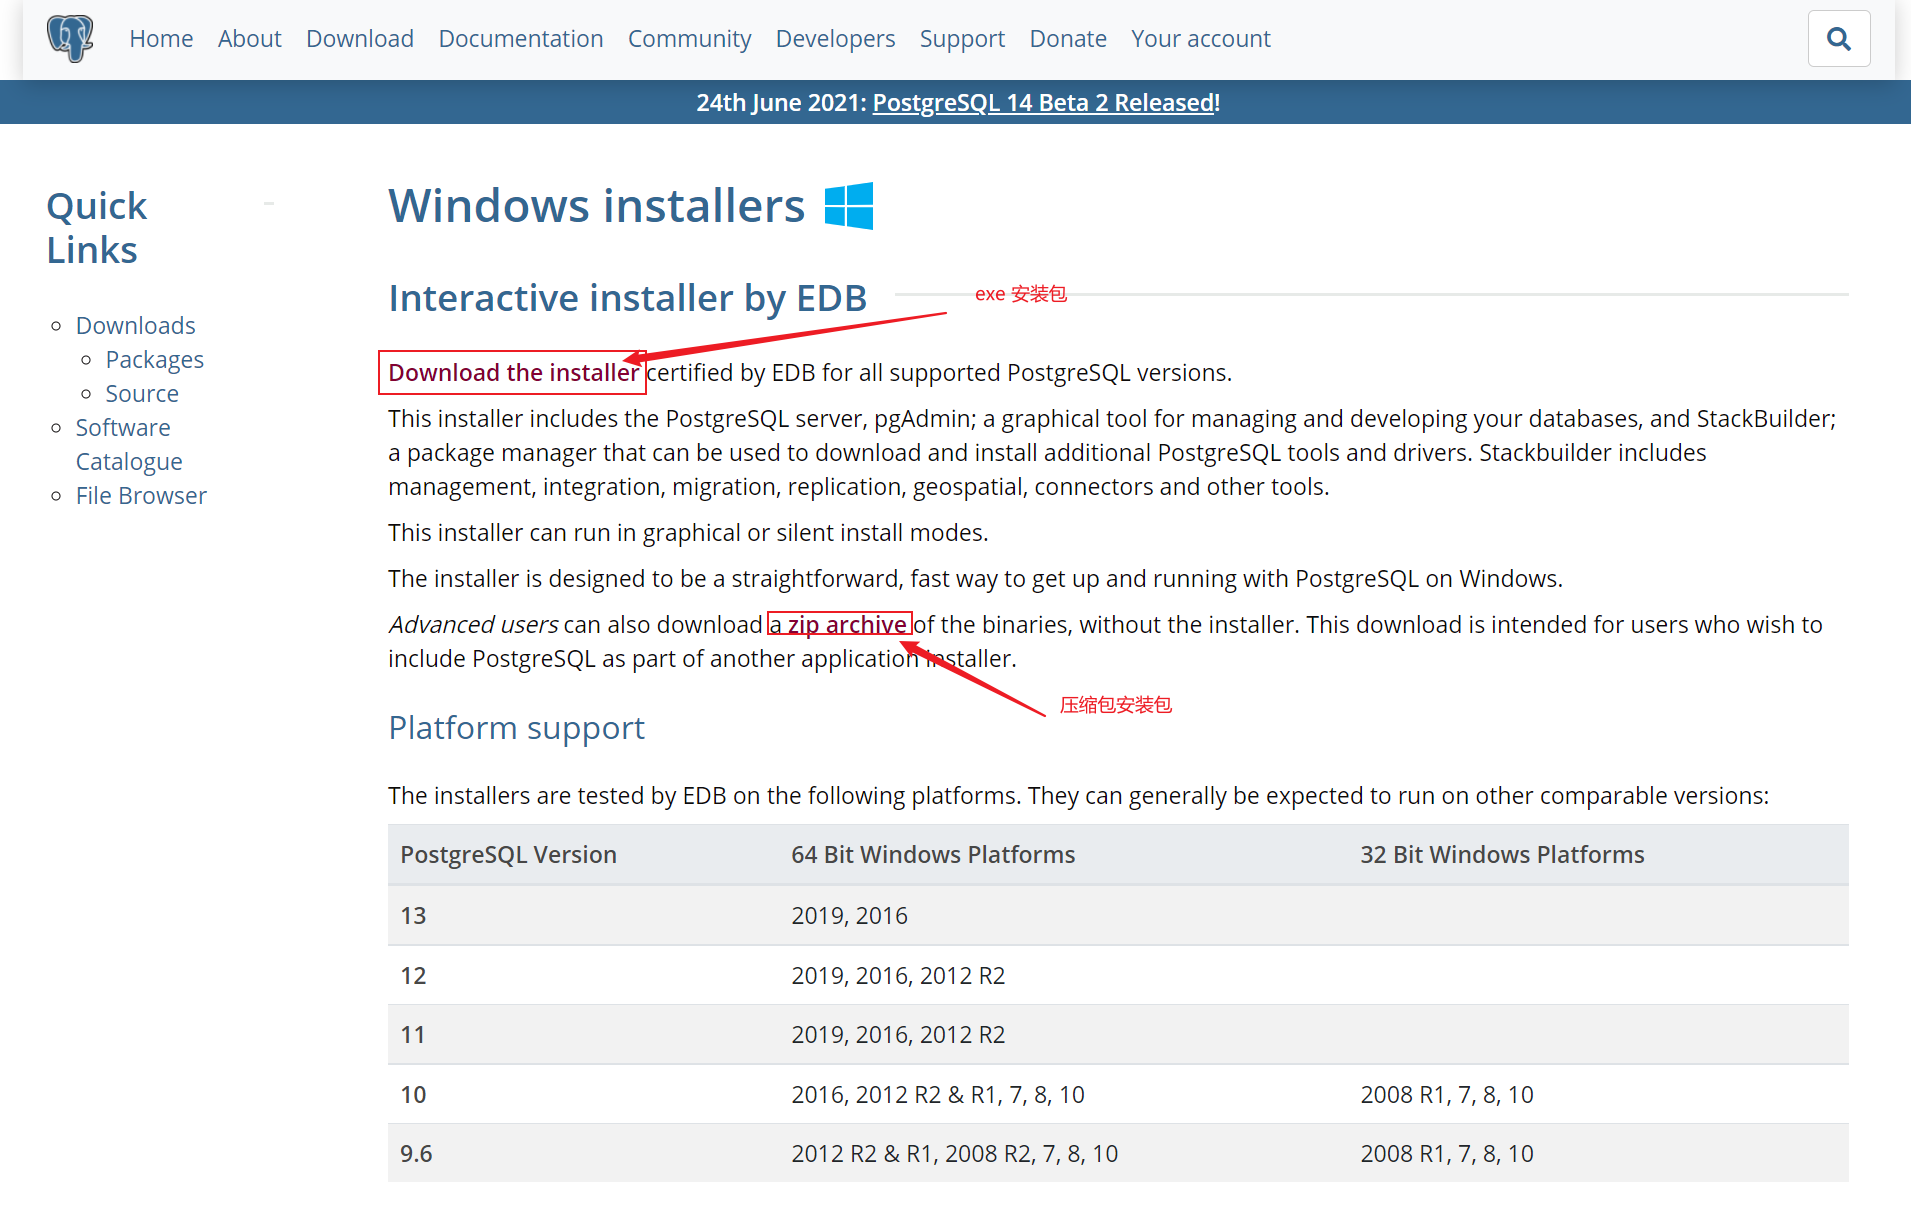This screenshot has height=1210, width=1911.
Task: Open Your account page
Action: coord(1200,39)
